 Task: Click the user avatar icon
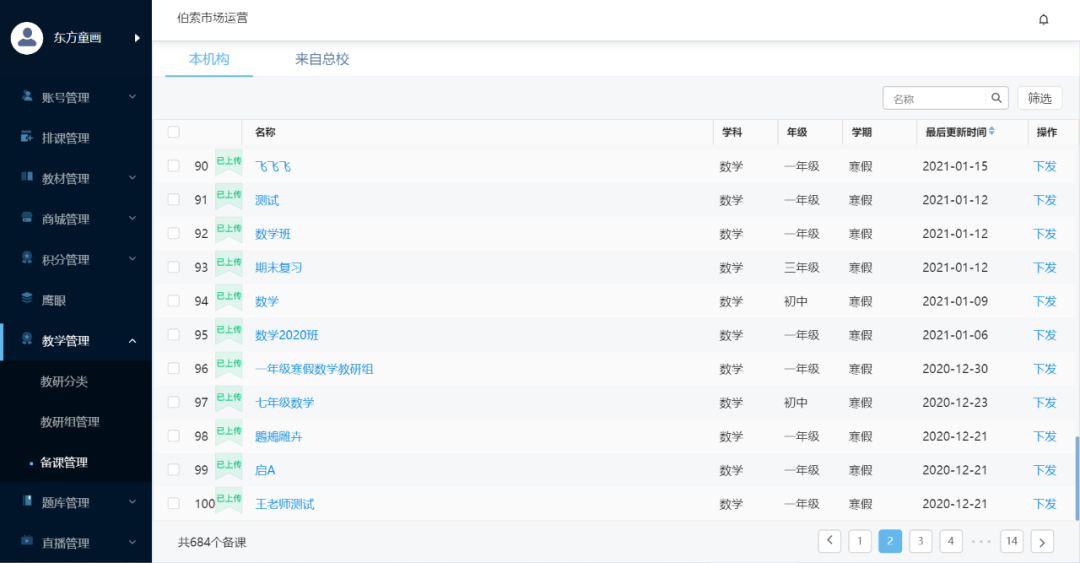click(27, 38)
